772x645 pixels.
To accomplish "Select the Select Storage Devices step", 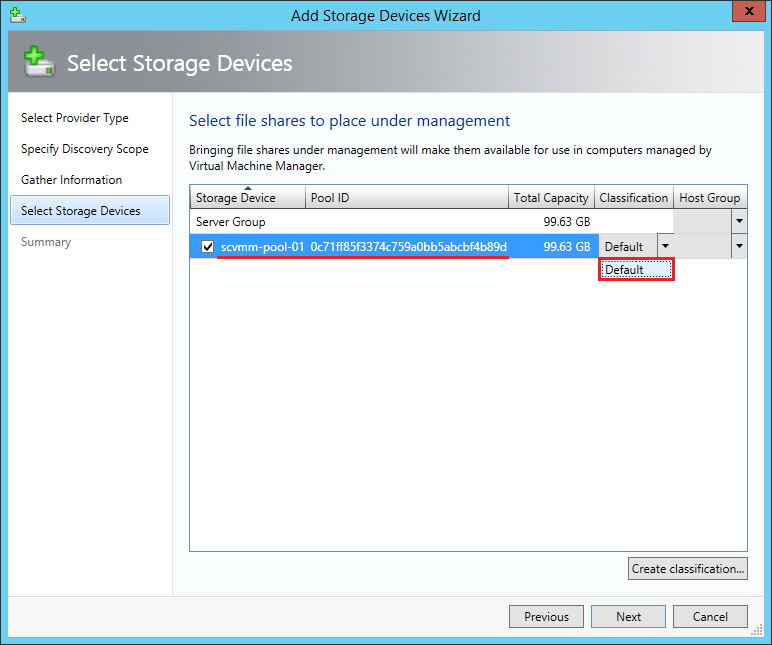I will tap(81, 211).
